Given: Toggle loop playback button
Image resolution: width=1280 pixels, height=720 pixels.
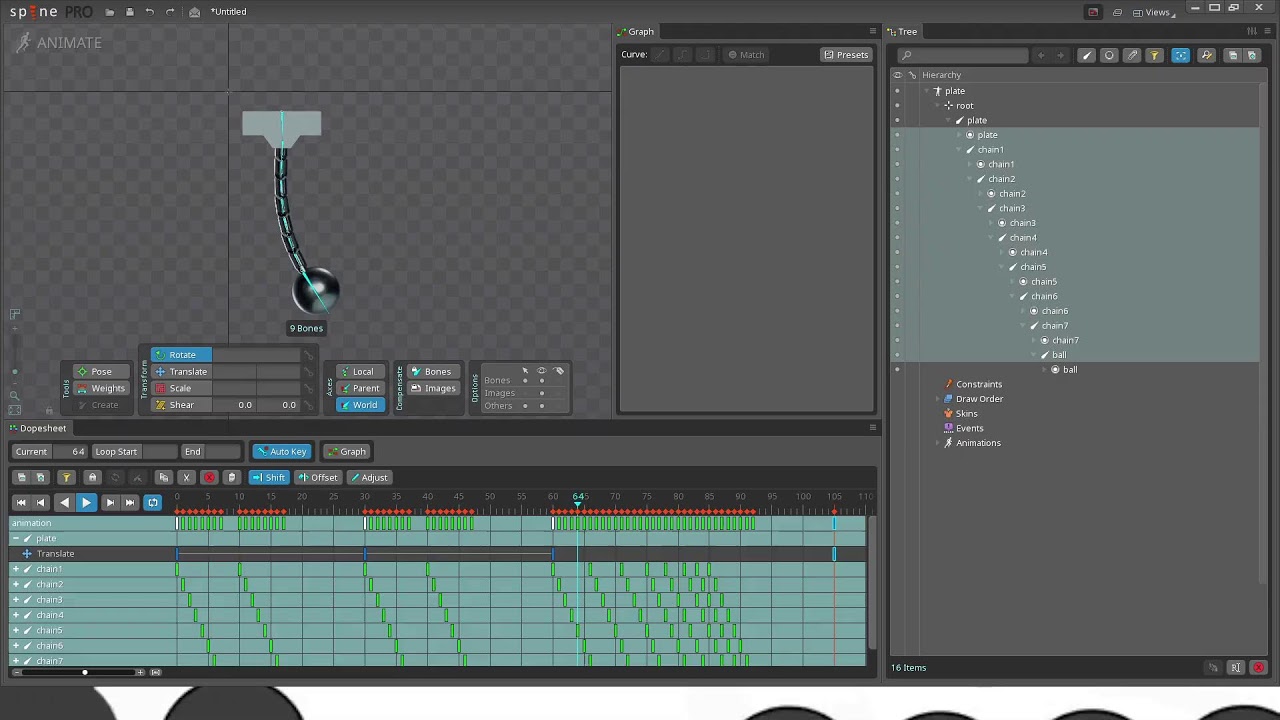Looking at the screenshot, I should [x=153, y=503].
